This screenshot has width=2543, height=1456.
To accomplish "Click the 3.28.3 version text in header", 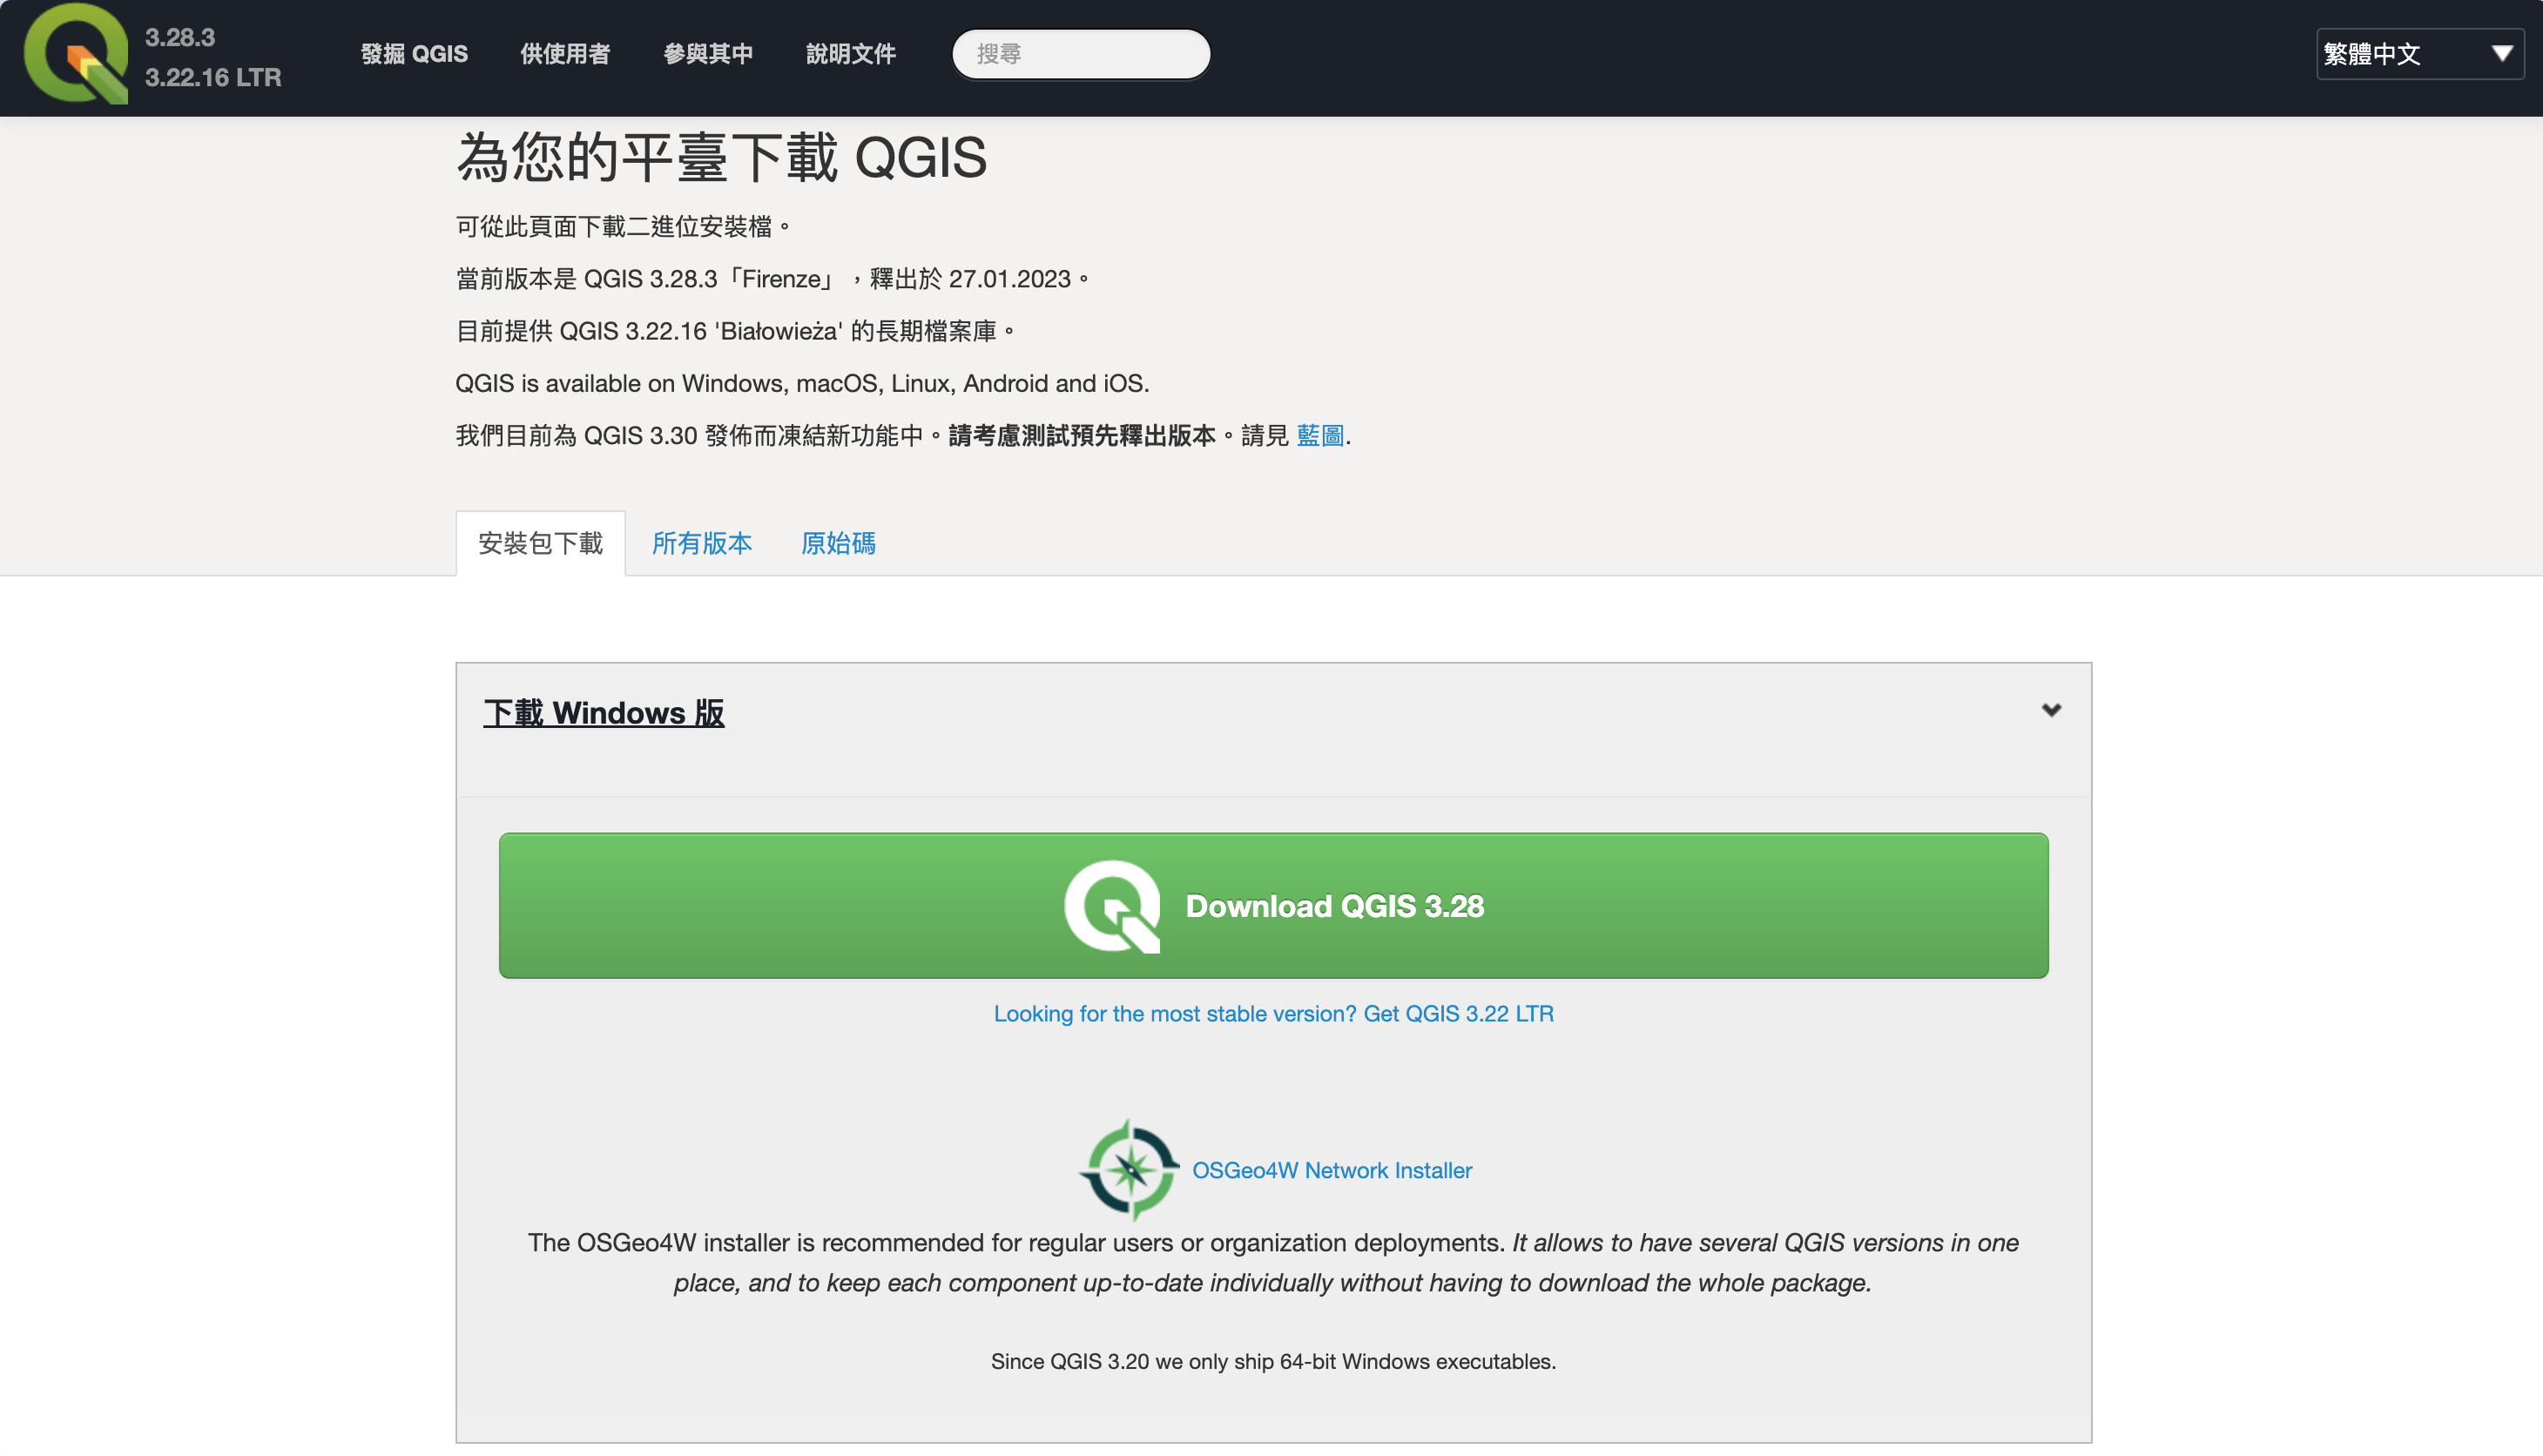I will pos(180,37).
